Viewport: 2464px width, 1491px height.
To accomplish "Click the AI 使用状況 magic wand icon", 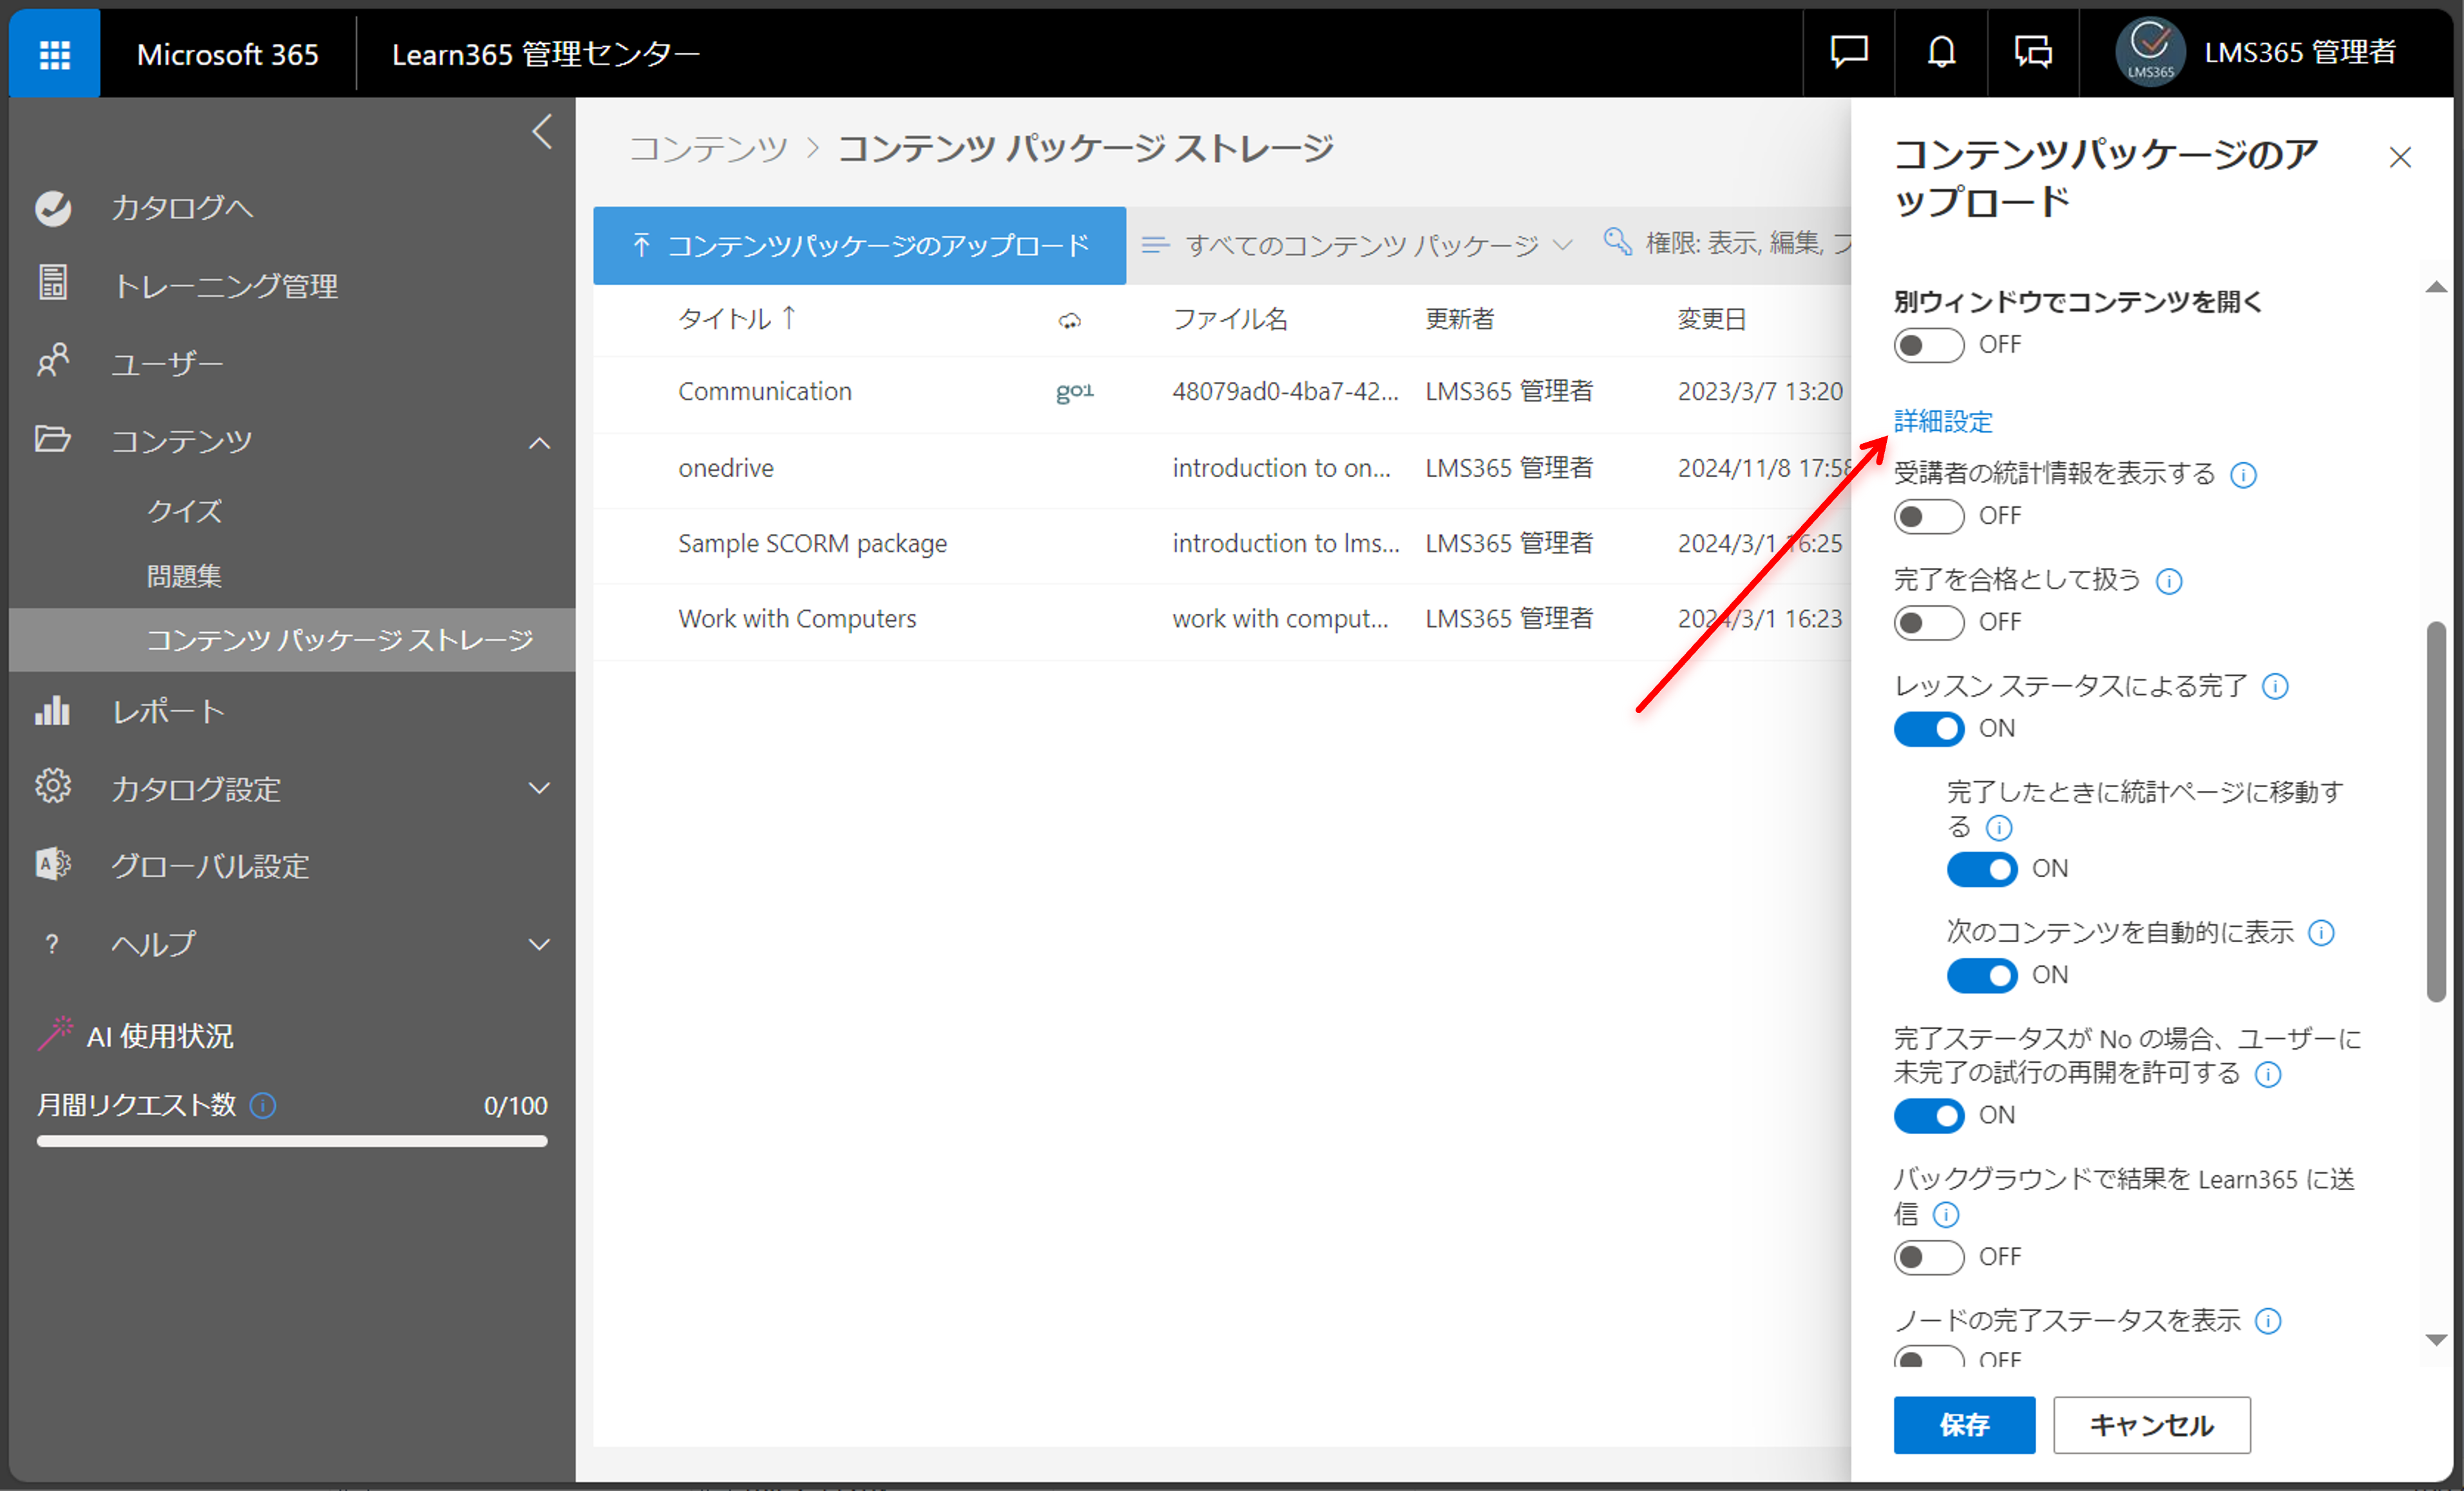I will pos(55,1034).
